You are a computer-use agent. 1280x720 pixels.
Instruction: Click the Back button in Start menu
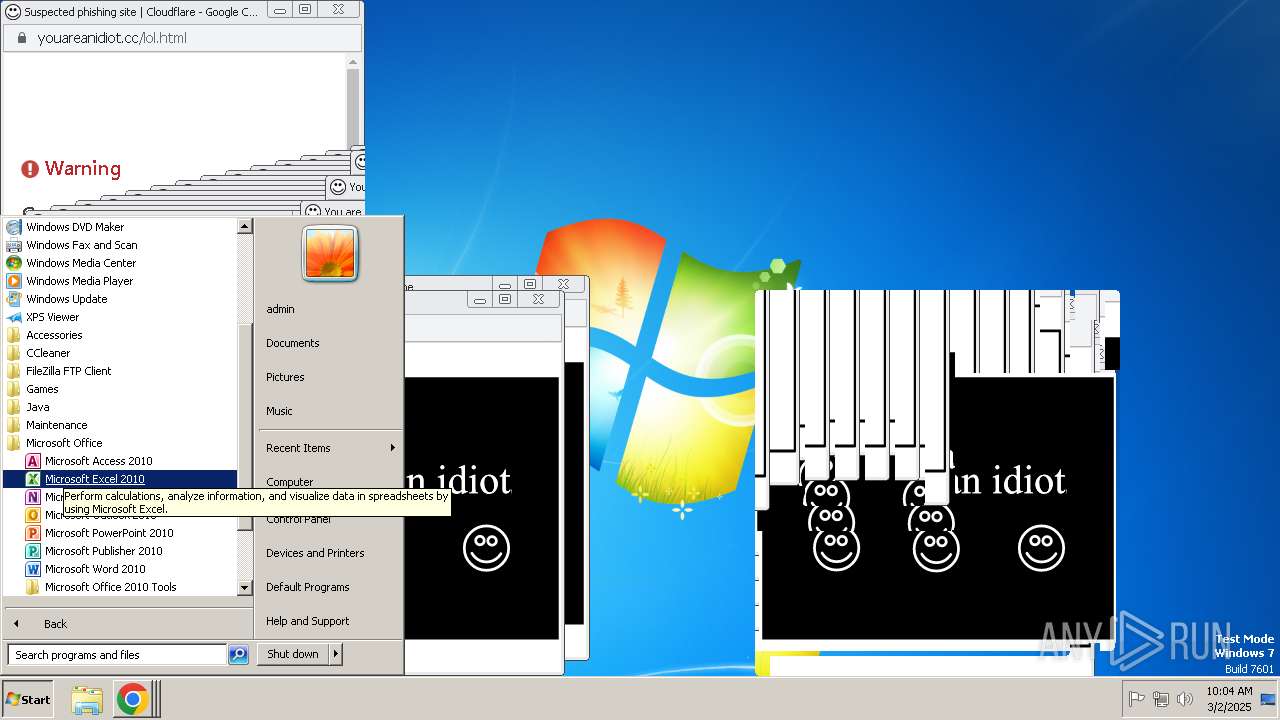(x=55, y=624)
